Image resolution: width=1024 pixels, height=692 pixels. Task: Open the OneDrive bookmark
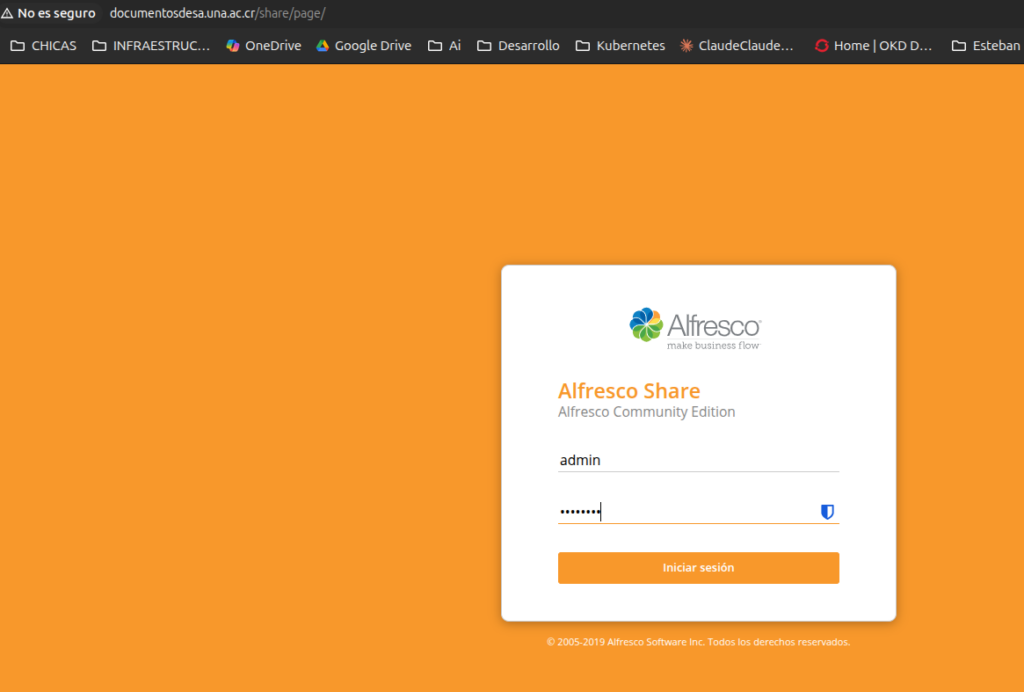pyautogui.click(x=263, y=45)
